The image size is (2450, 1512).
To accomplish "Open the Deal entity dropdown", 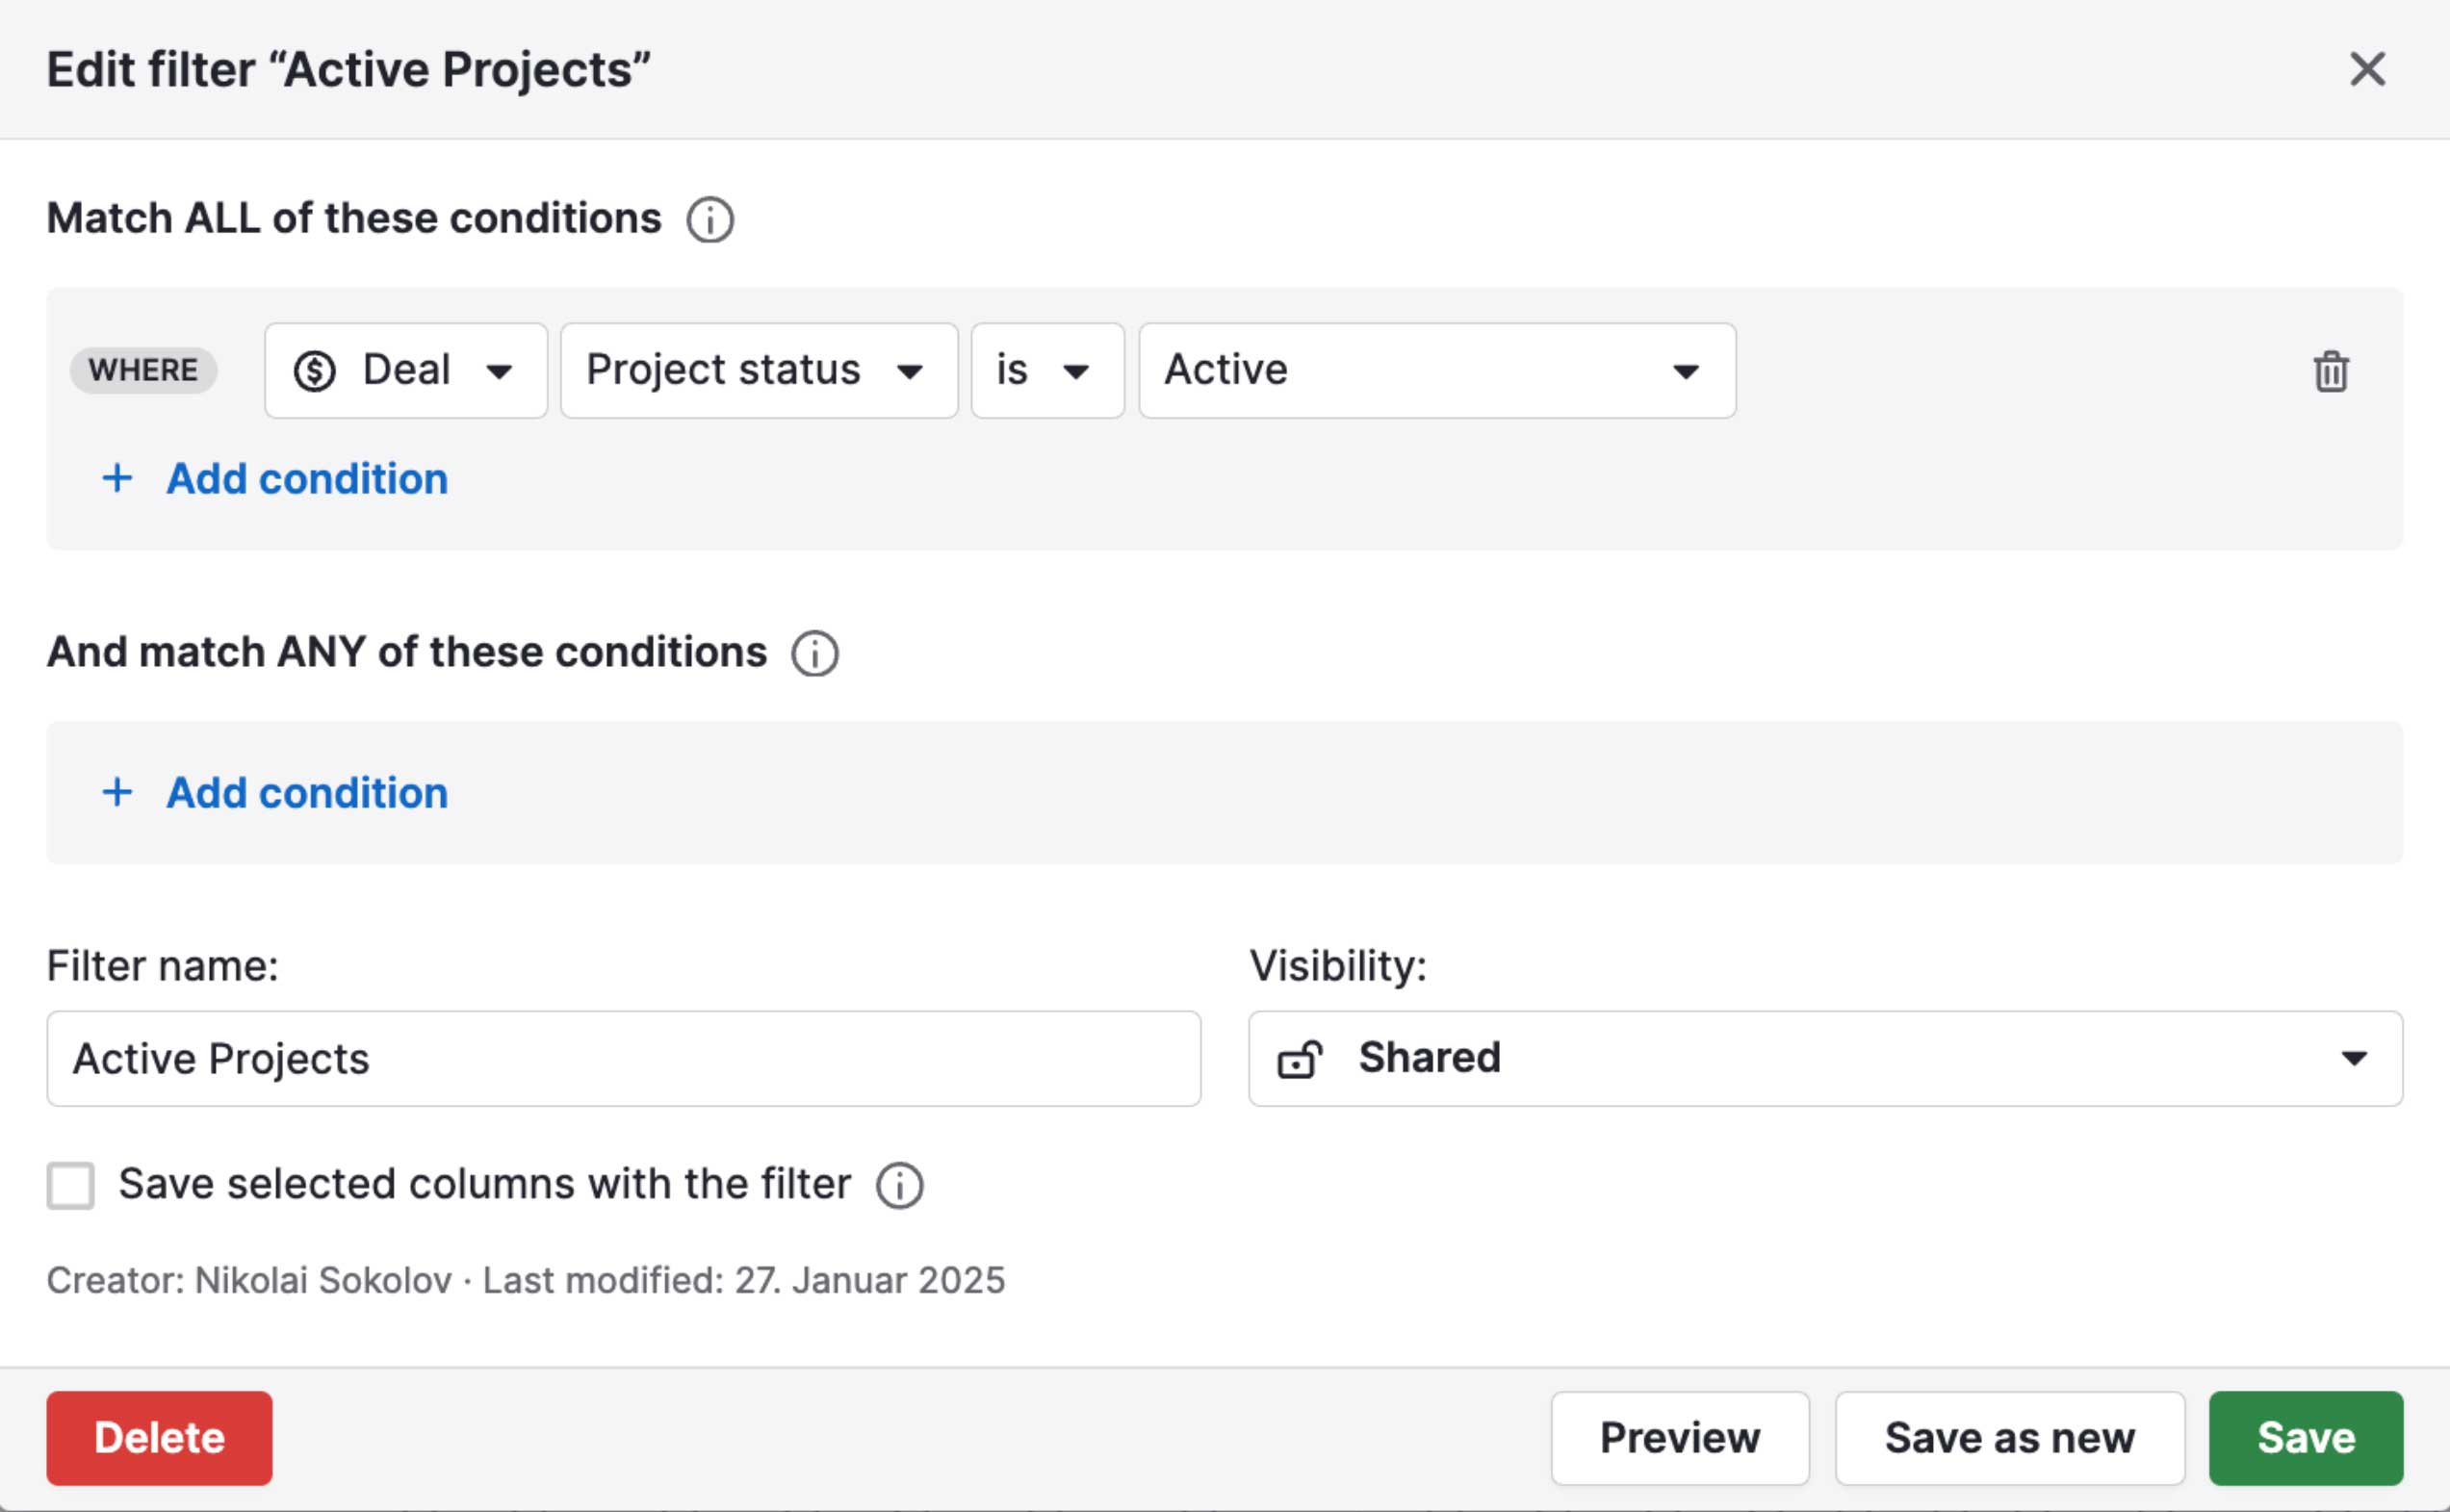I will [406, 371].
